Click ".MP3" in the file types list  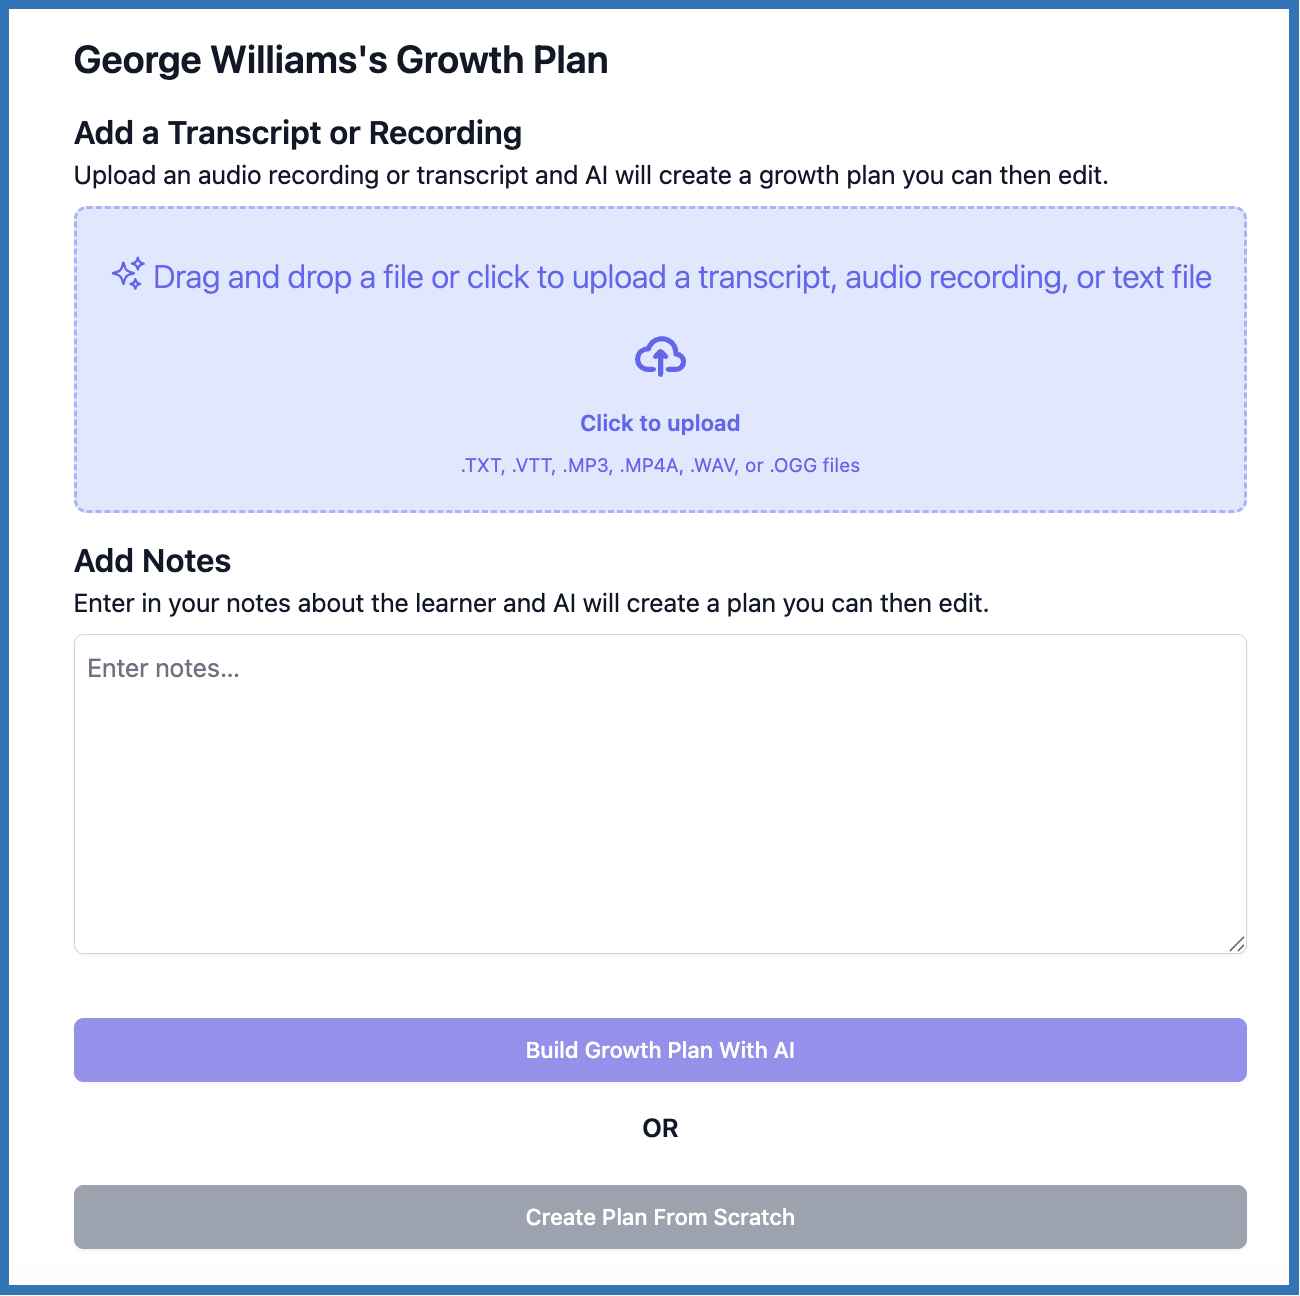587,466
